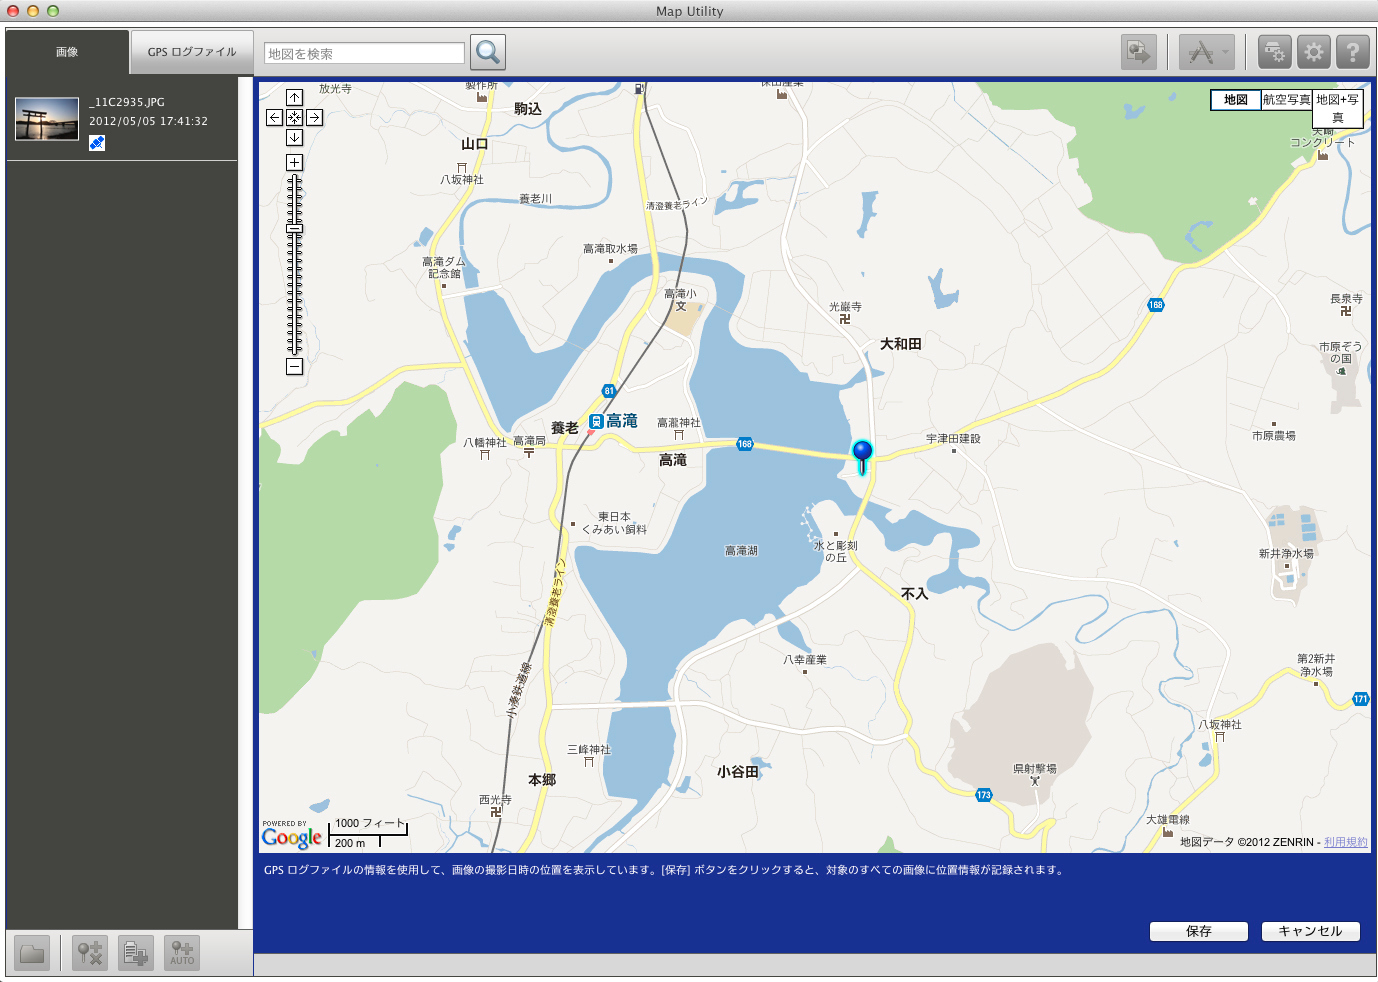Click route 168 shield near 高滝

click(x=745, y=444)
